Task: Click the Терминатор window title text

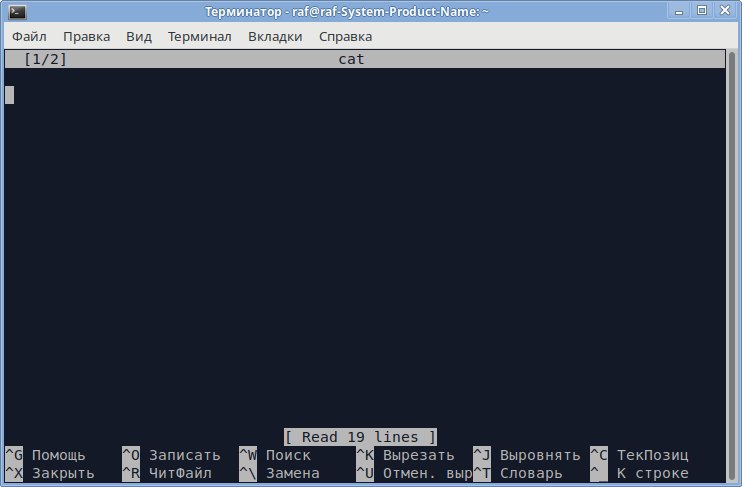Action: pos(346,11)
